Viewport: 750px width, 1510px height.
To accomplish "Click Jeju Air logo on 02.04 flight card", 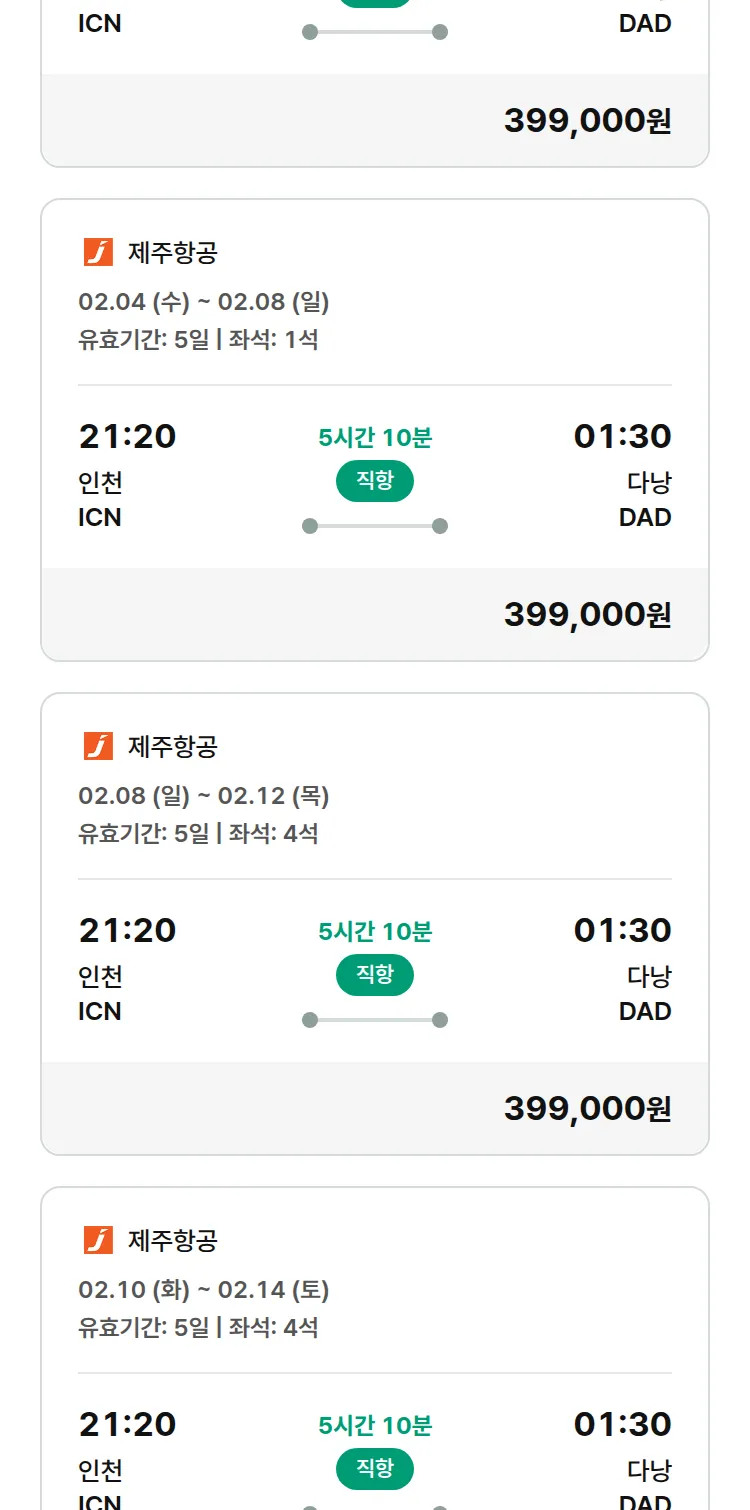I will (x=98, y=252).
